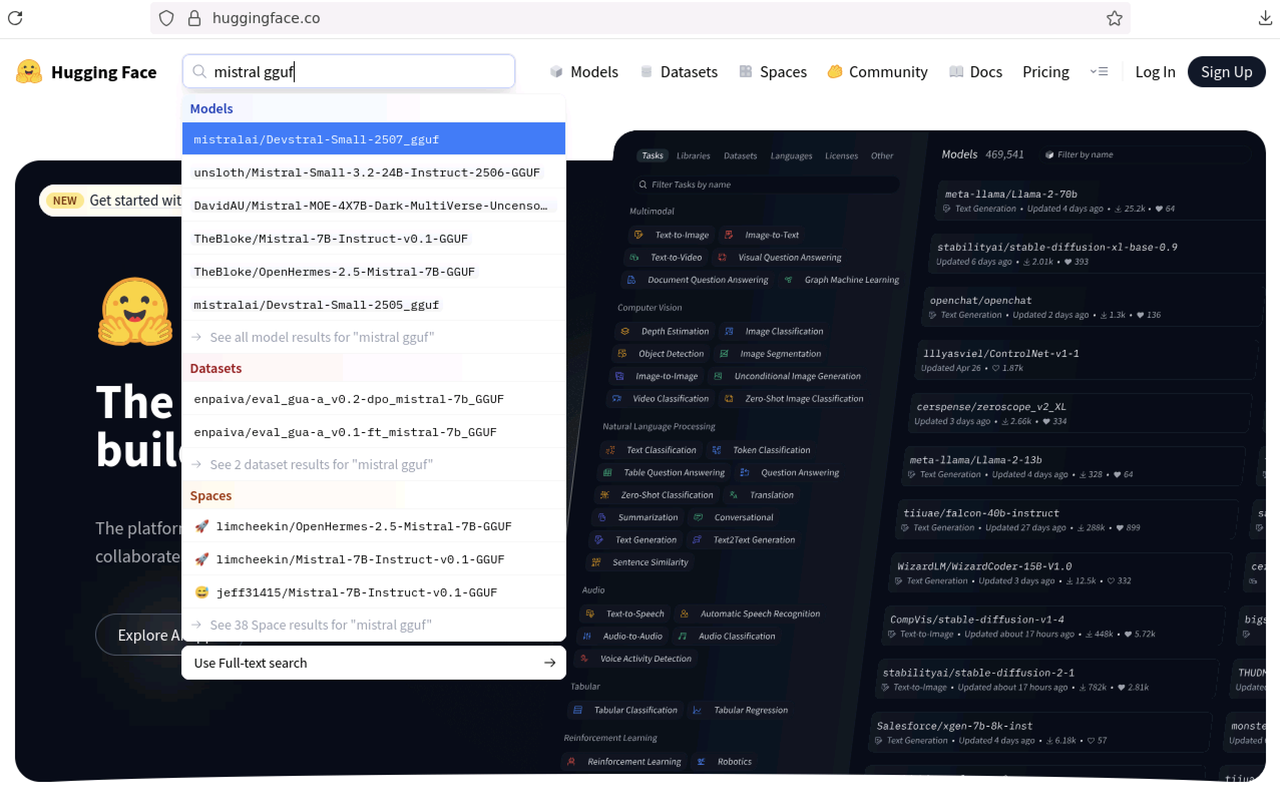Open Salesforce/xgen-7b-8k-inst model card
The width and height of the screenshot is (1280, 792).
point(1040,732)
